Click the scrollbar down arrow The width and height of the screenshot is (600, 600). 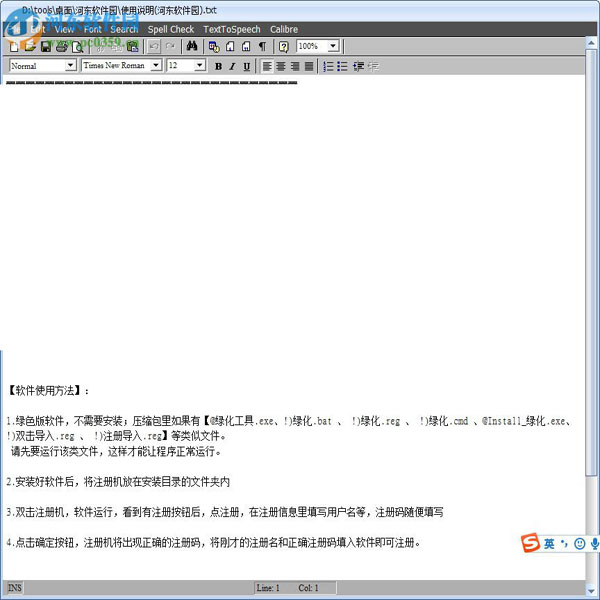(x=591, y=589)
